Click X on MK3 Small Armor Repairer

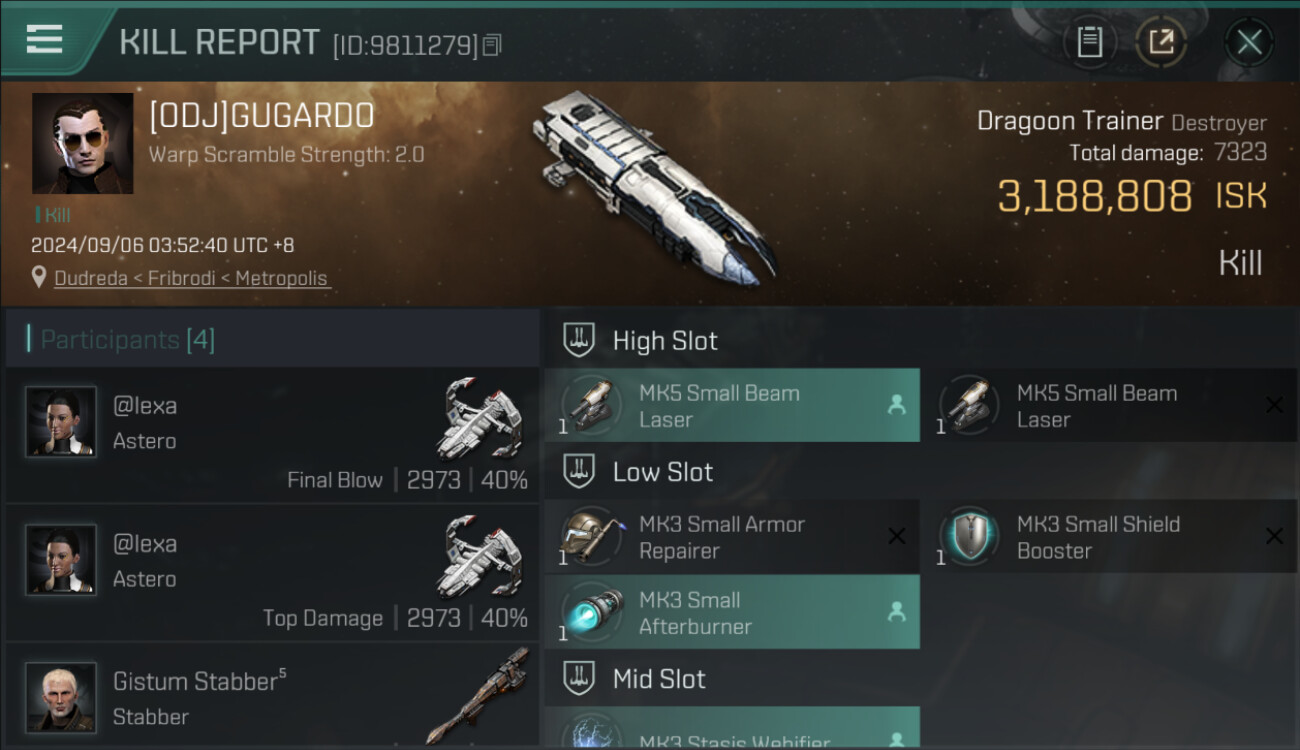(897, 536)
